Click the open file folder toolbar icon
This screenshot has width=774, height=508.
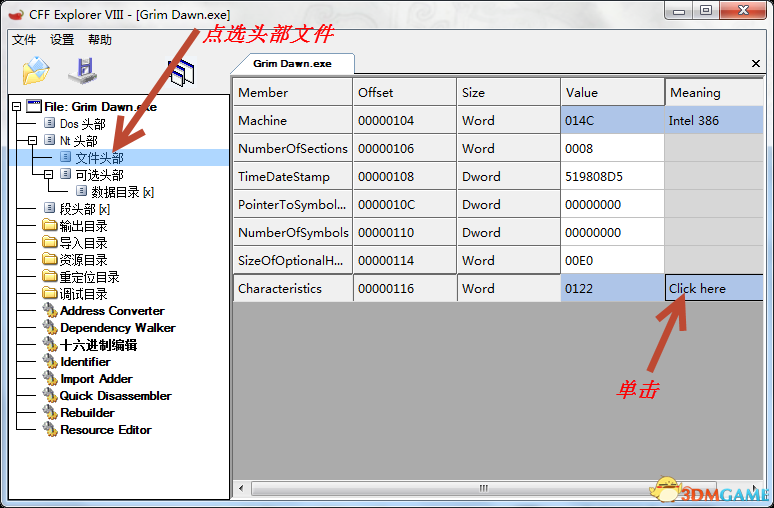pyautogui.click(x=36, y=71)
